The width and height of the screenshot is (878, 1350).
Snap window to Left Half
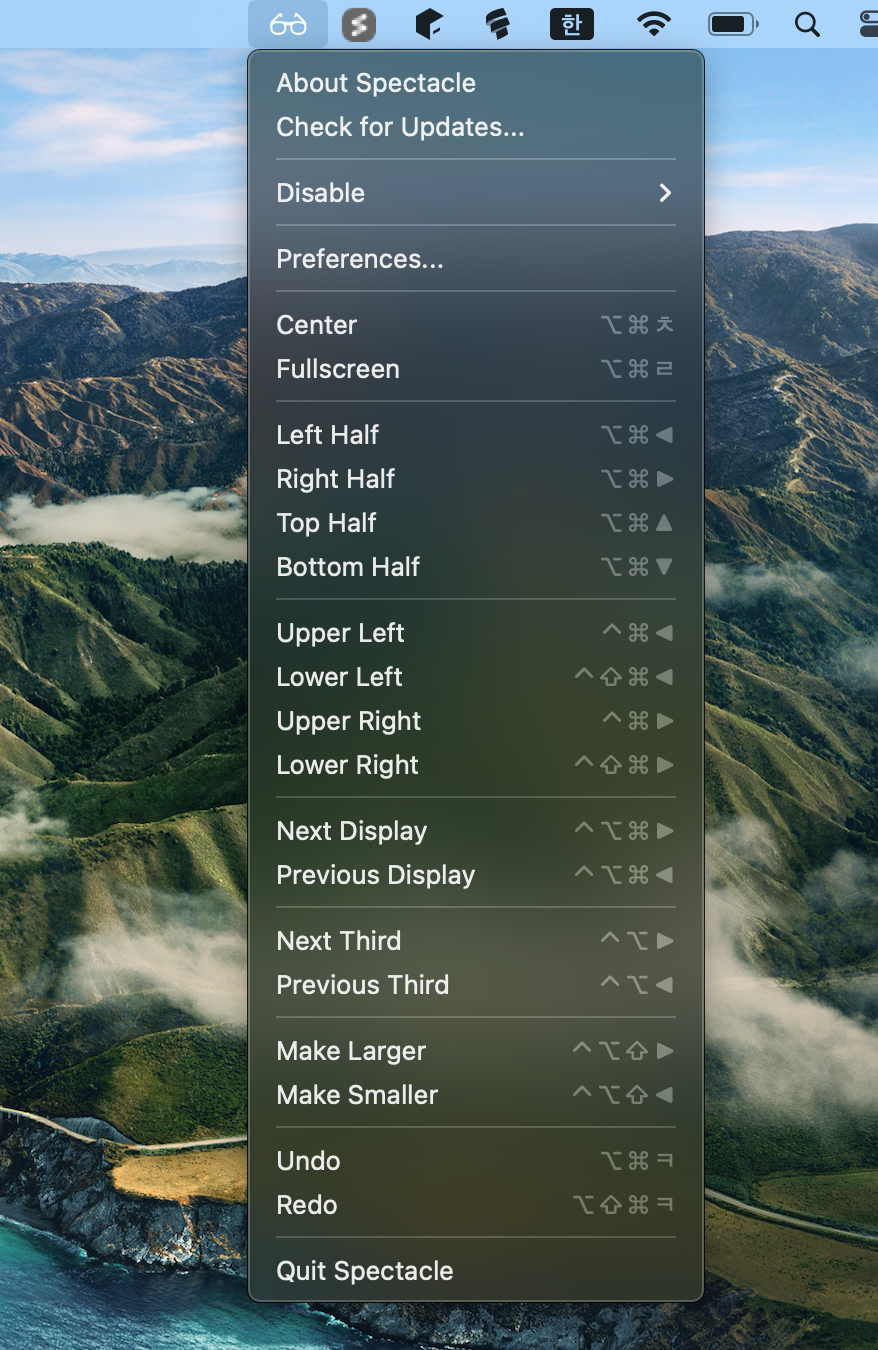pos(476,435)
